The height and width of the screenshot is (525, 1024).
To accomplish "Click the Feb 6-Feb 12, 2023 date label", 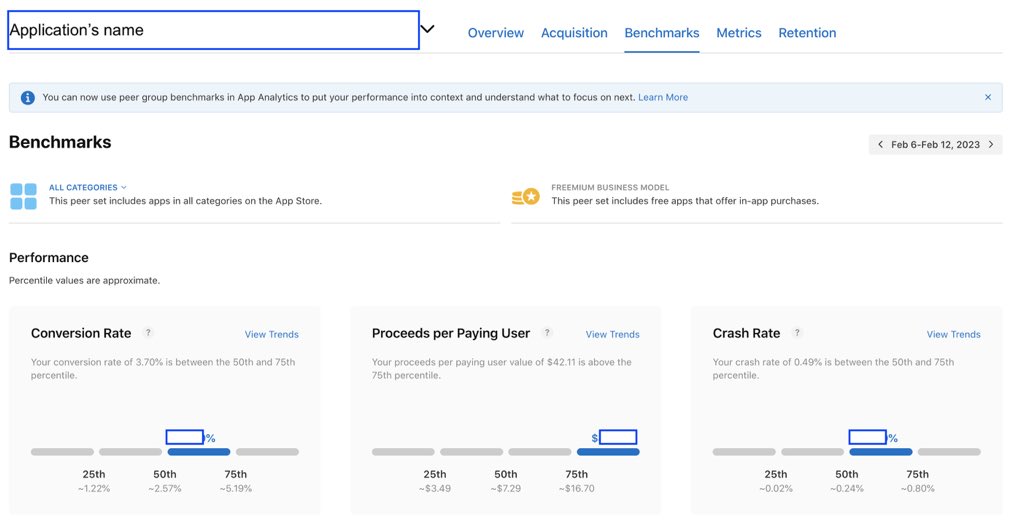I will pos(935,145).
